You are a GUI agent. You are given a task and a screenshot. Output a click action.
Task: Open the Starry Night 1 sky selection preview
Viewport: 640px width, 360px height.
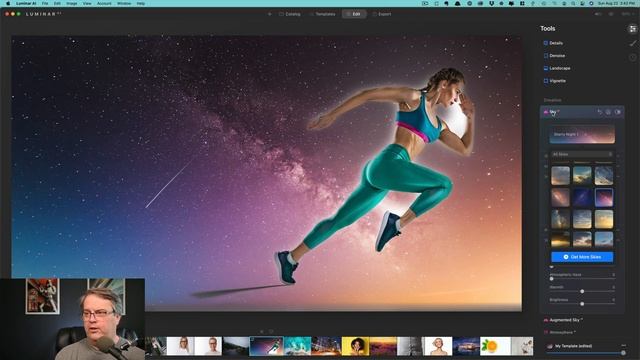(582, 134)
